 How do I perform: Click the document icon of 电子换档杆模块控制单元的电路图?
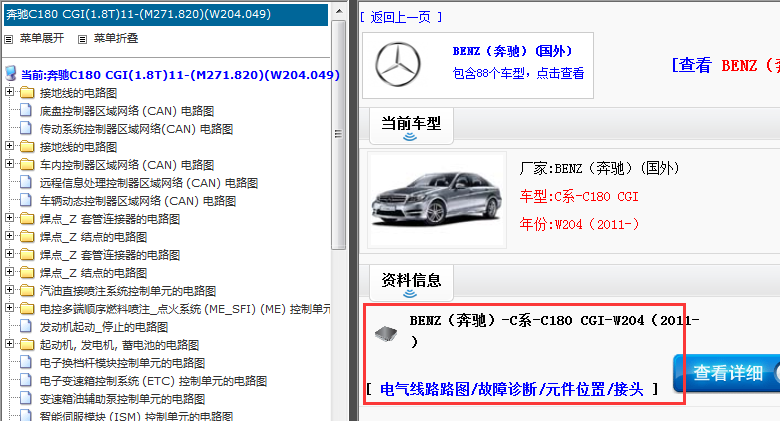tap(25, 362)
